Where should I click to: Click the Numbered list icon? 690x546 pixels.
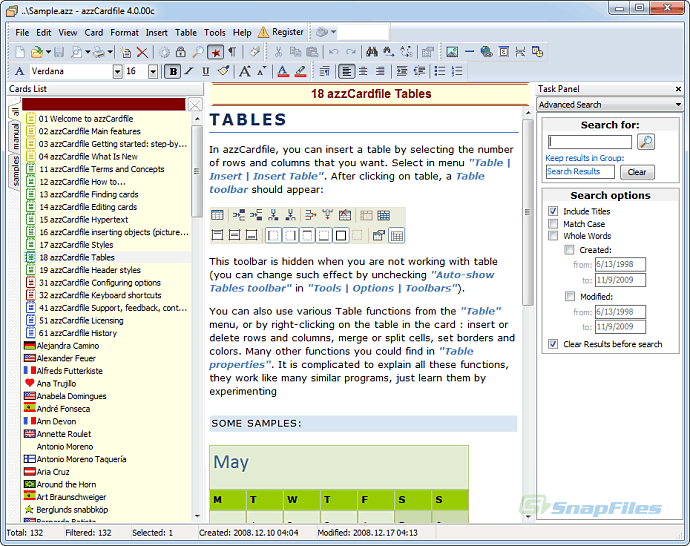point(457,71)
